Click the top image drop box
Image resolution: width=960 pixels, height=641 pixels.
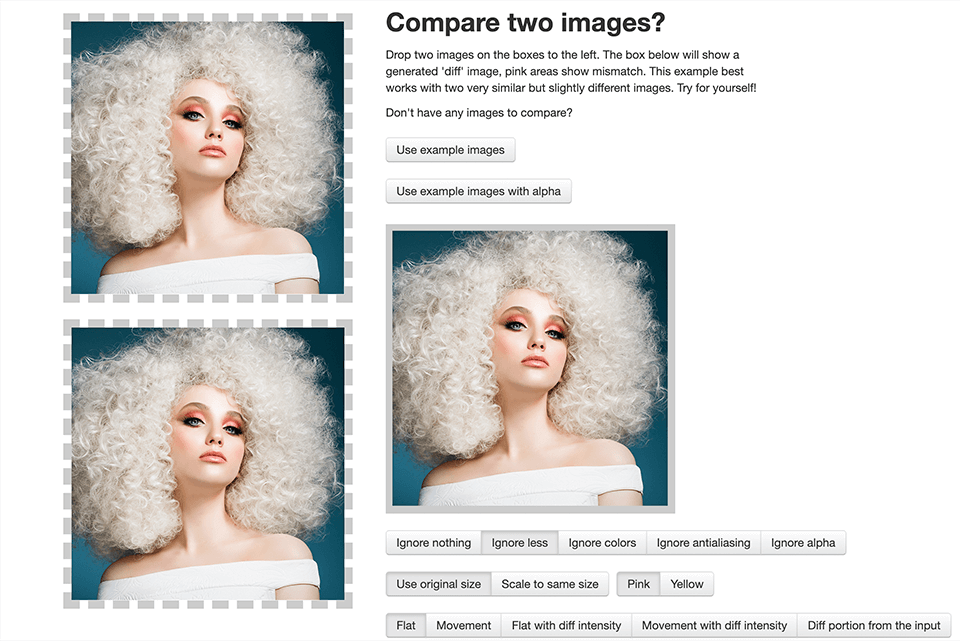(x=207, y=158)
